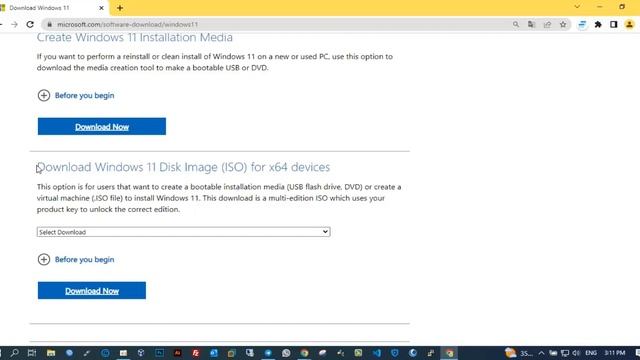Bookmark this page with the star icon
This screenshot has height=360, width=640.
pos(563,24)
